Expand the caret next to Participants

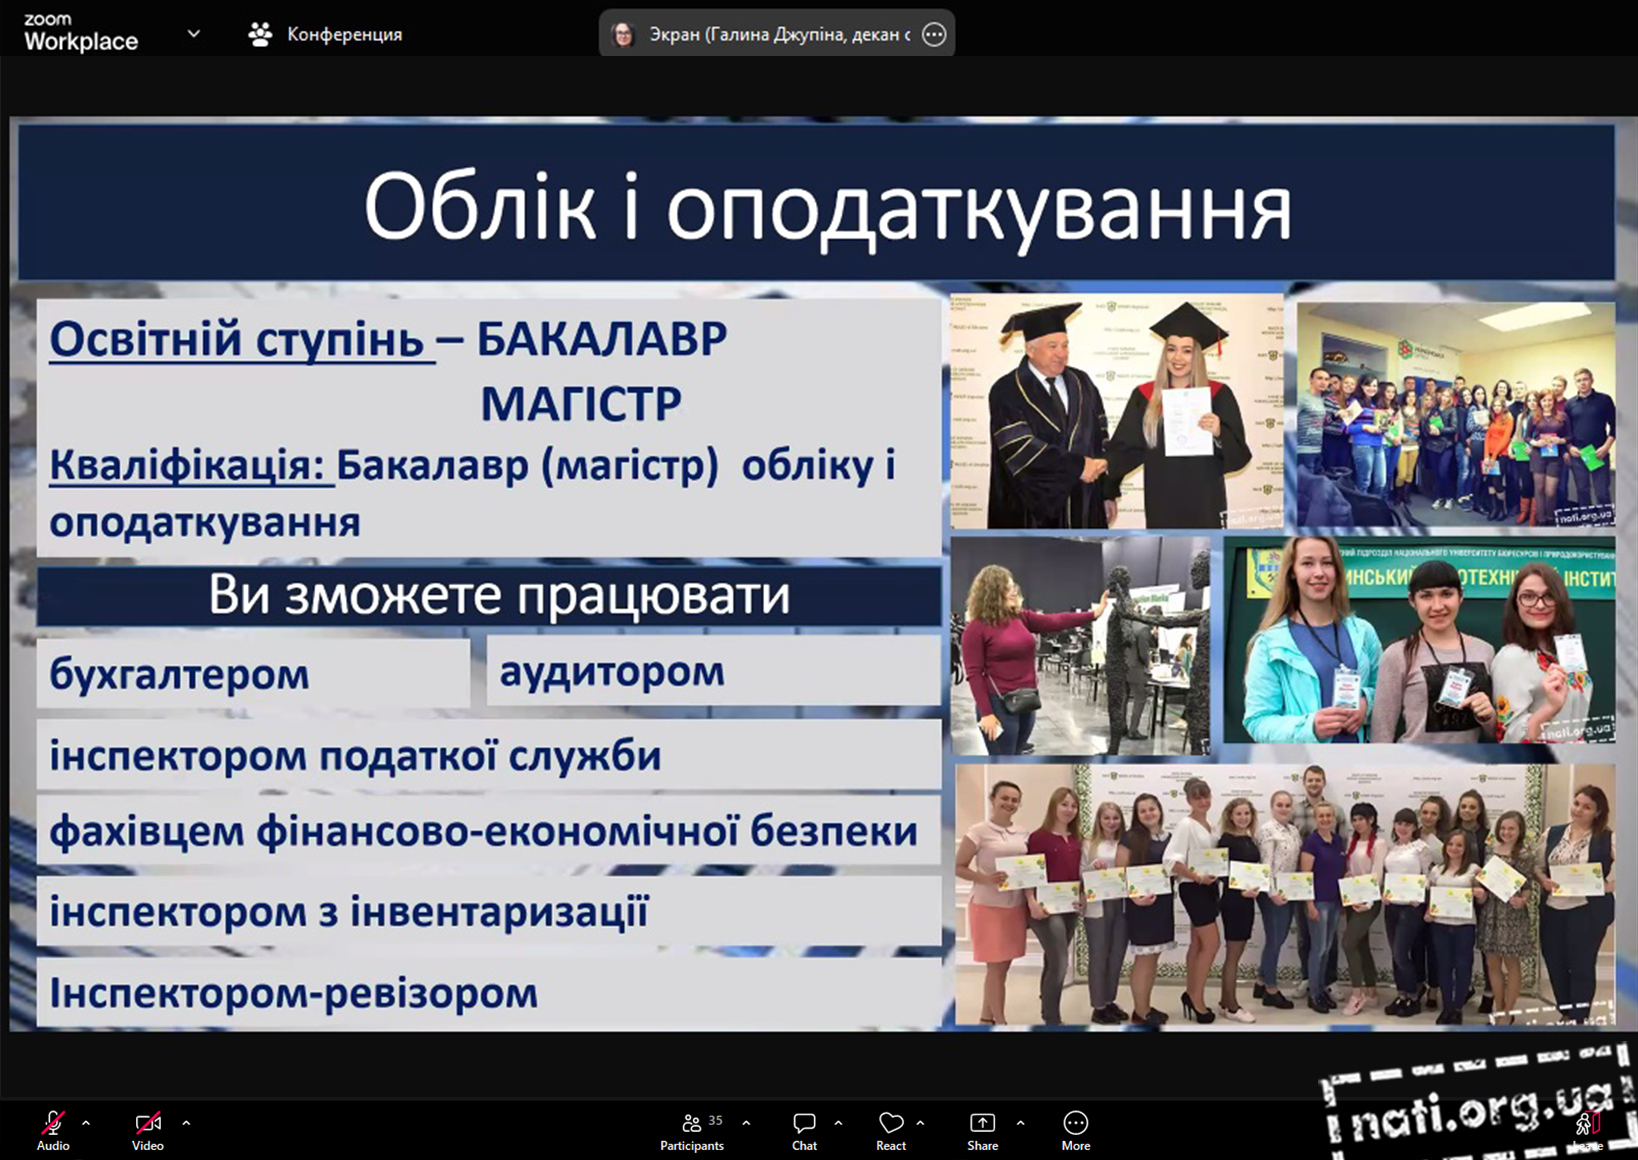tap(746, 1123)
